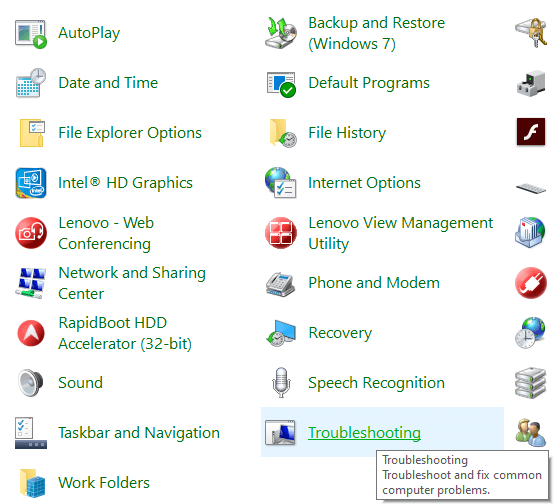554x504 pixels.
Task: Click the Default Programs label
Action: click(369, 83)
